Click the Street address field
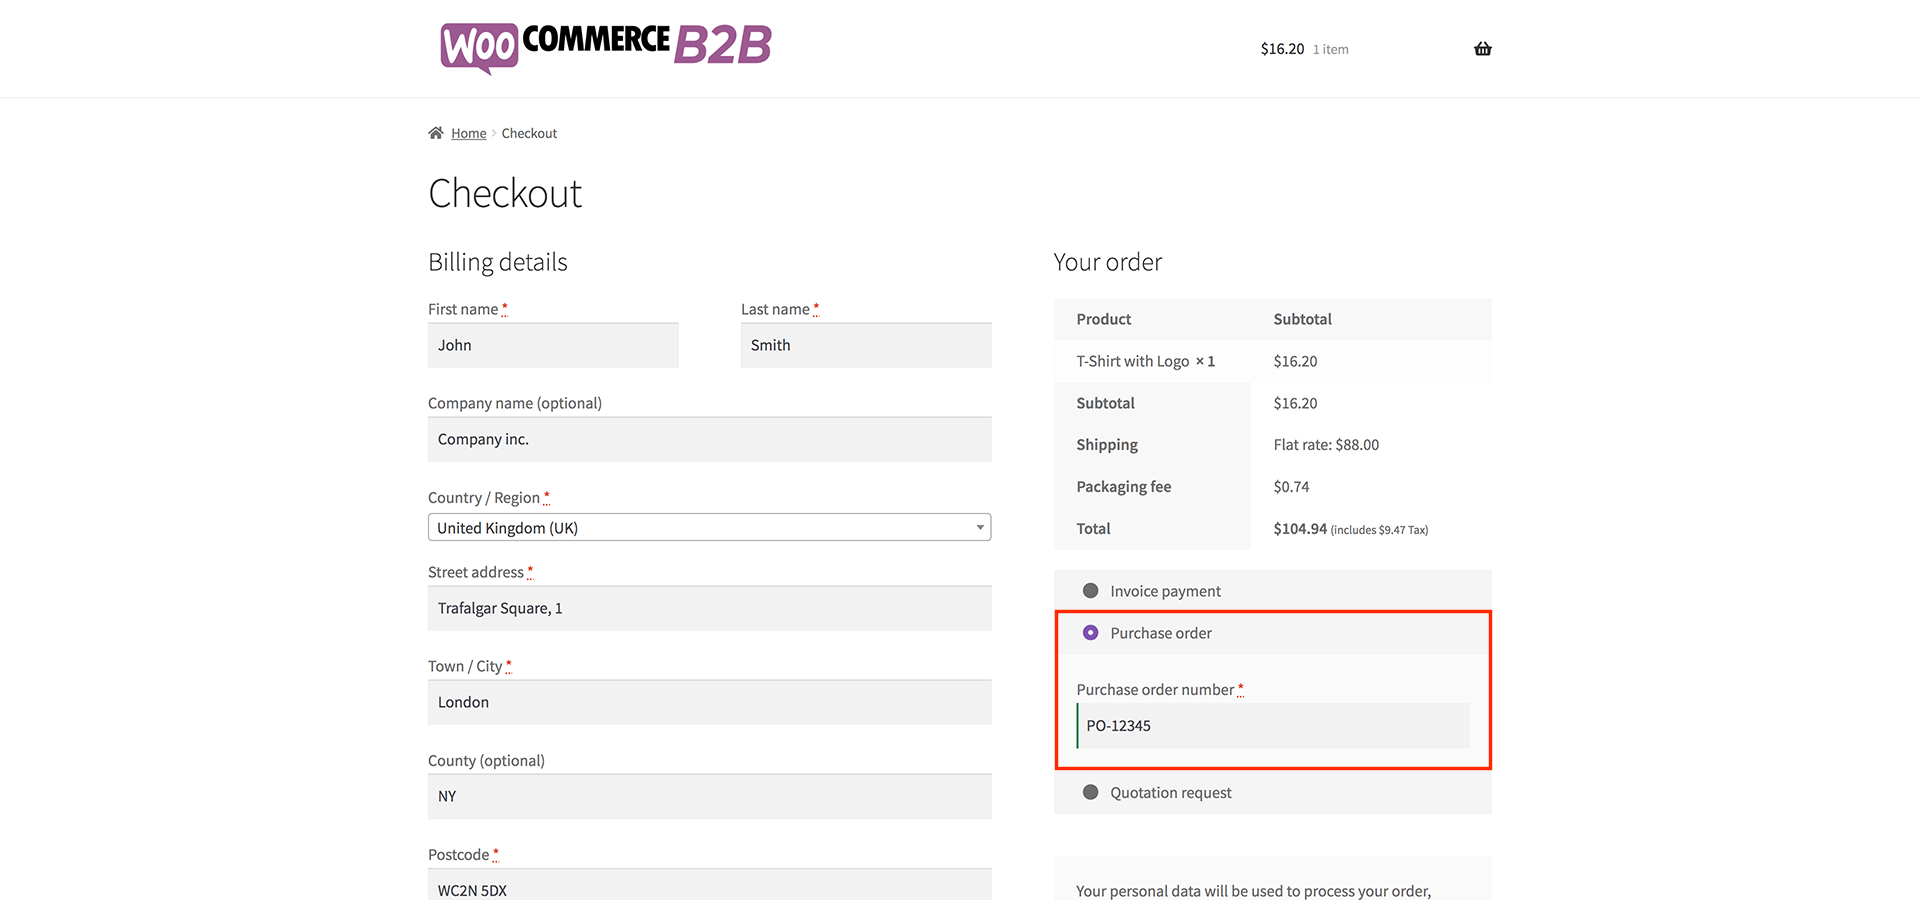 (709, 609)
